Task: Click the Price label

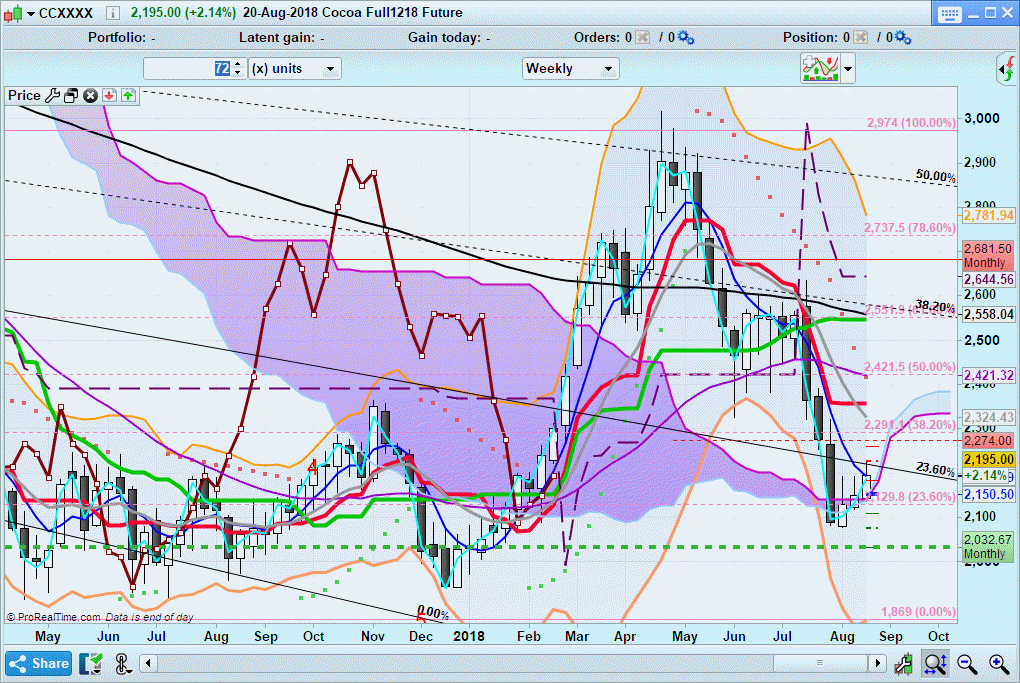Action: (x=24, y=95)
